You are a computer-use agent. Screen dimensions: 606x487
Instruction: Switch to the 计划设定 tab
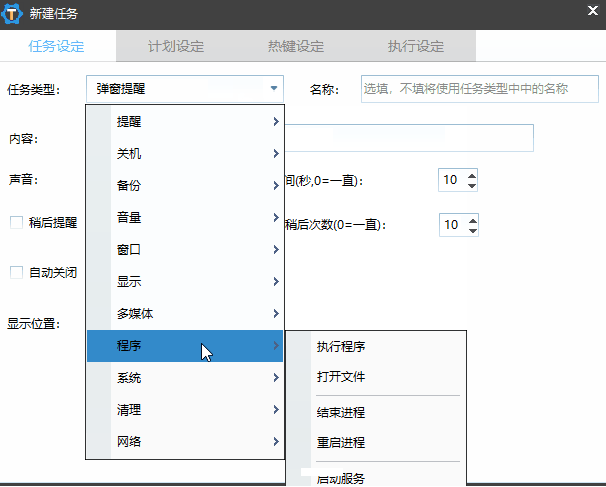(x=176, y=46)
